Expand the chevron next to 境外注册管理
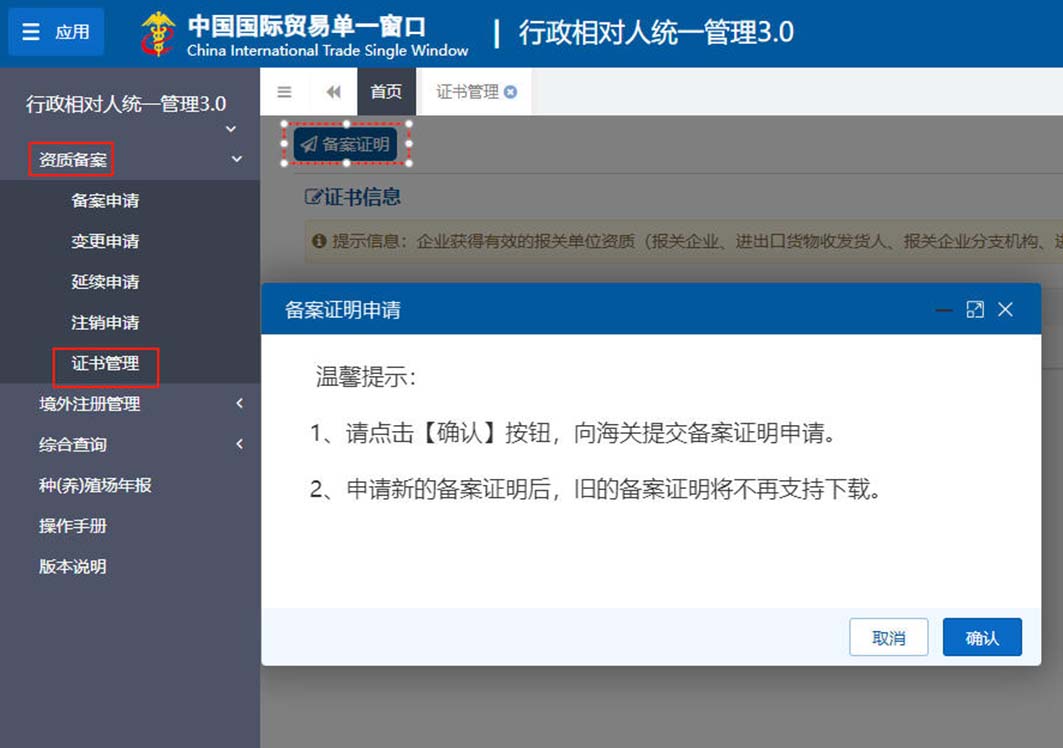This screenshot has height=748, width=1063. [x=239, y=403]
